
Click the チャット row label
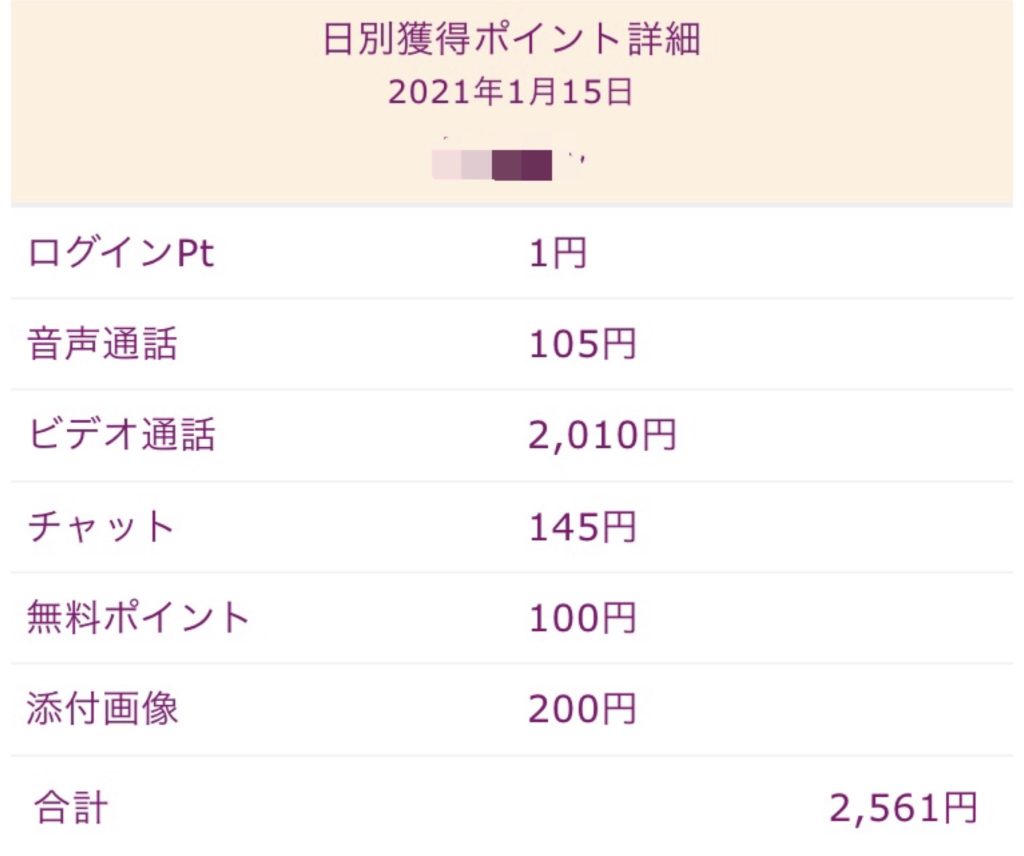[x=102, y=527]
